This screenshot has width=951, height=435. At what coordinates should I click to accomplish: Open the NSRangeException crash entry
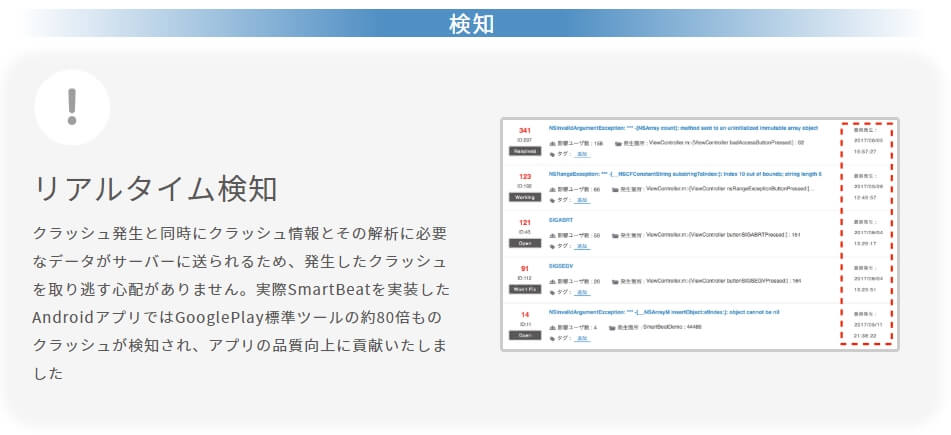point(685,174)
